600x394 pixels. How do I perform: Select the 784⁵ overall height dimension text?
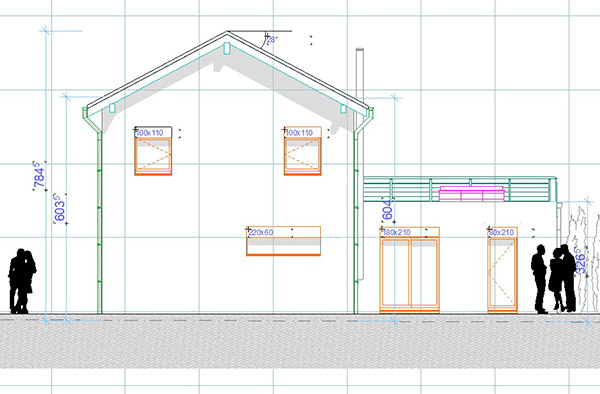coord(39,175)
